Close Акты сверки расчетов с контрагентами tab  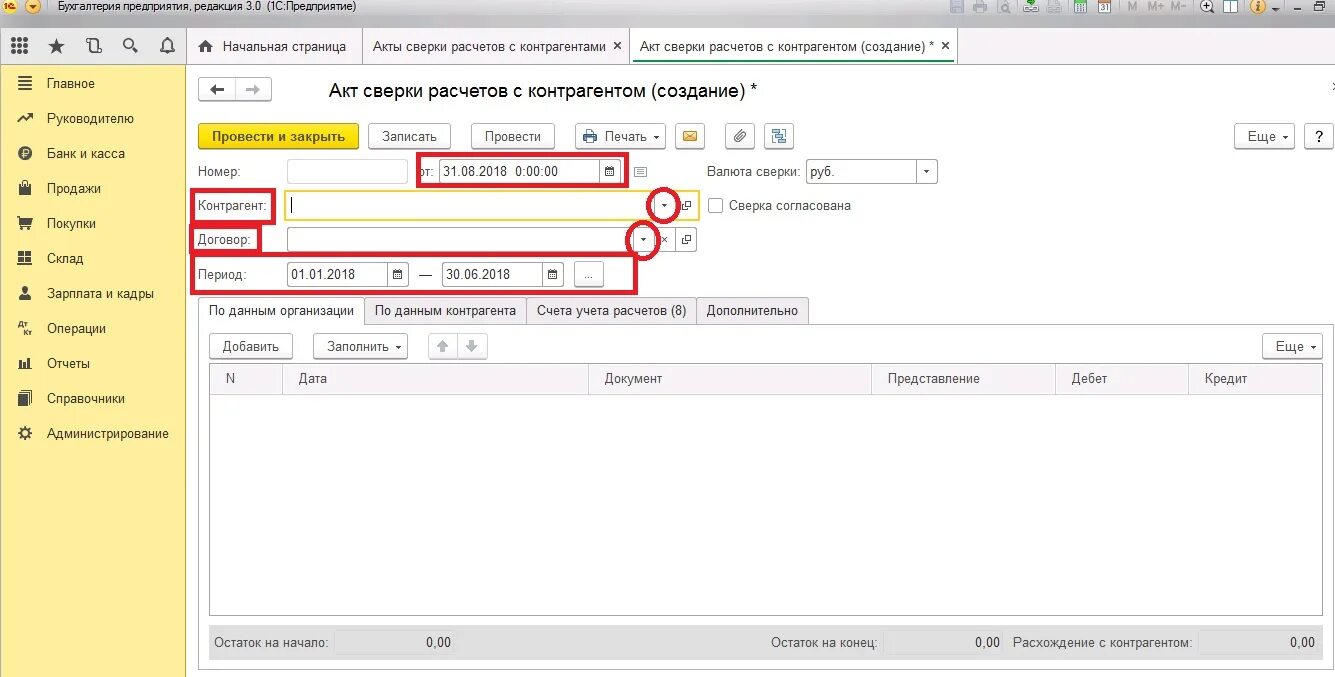618,46
